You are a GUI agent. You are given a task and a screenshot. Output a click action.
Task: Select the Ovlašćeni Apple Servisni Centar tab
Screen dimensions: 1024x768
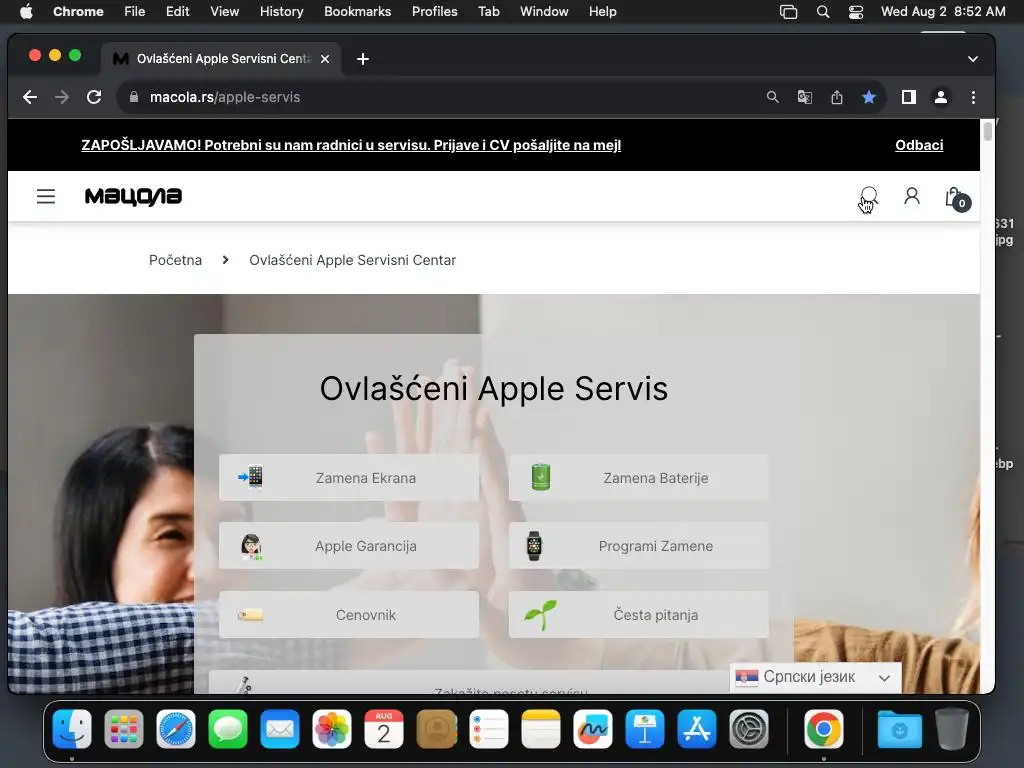pyautogui.click(x=221, y=59)
